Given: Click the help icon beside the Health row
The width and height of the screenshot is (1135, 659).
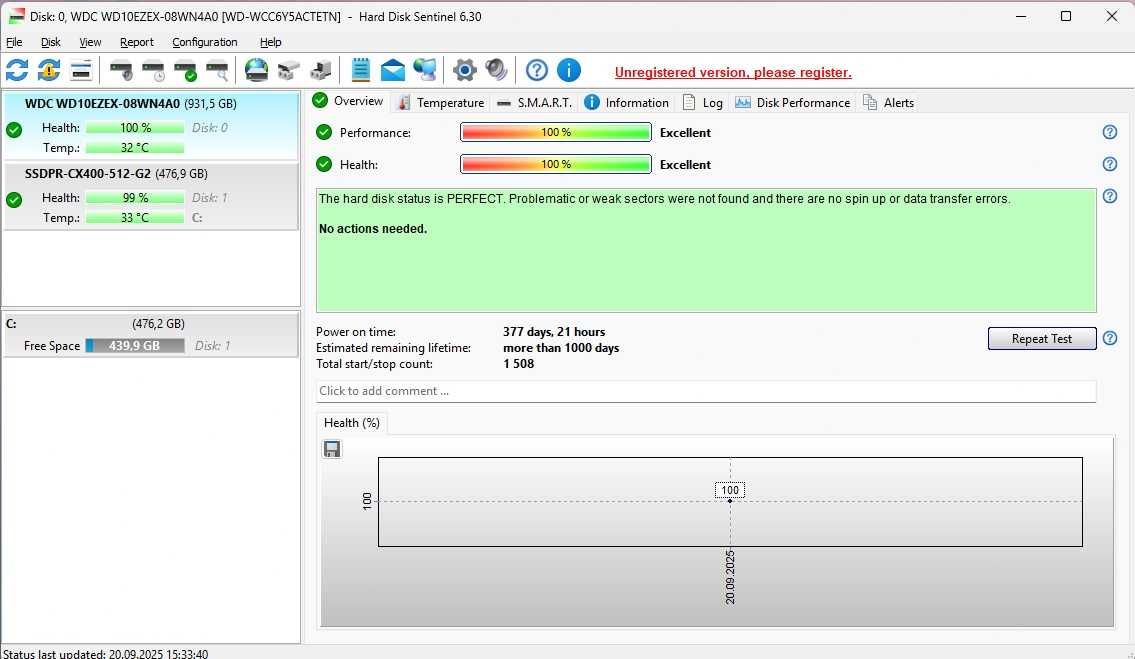Looking at the screenshot, I should 1110,164.
